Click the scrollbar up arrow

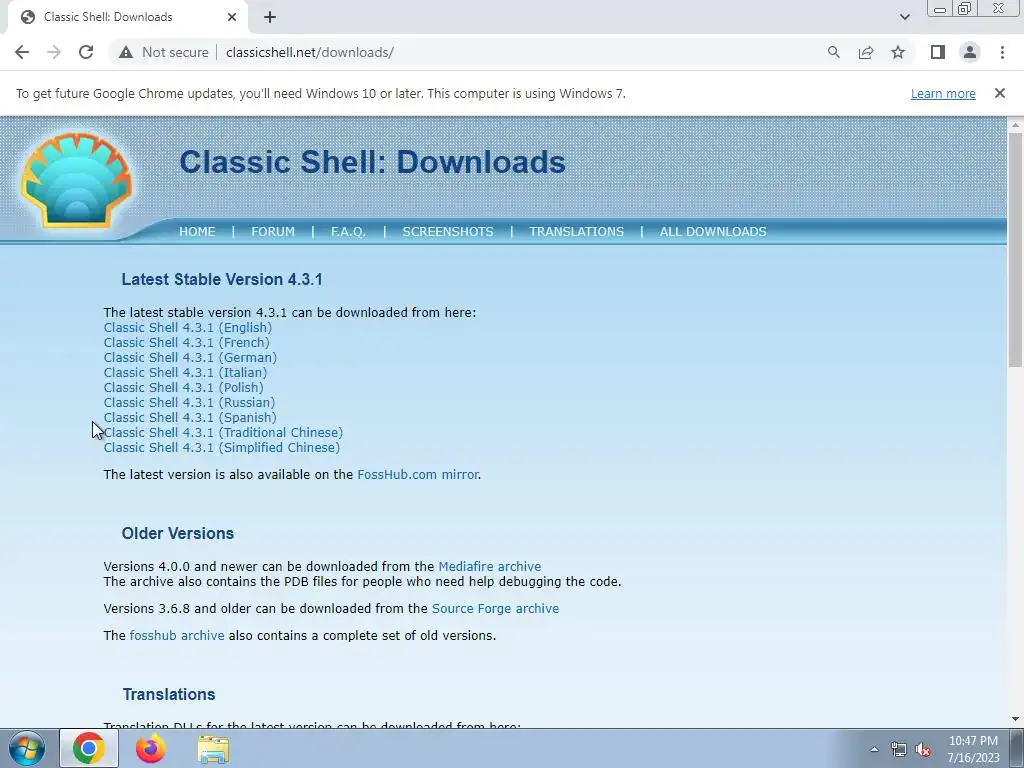(1016, 124)
